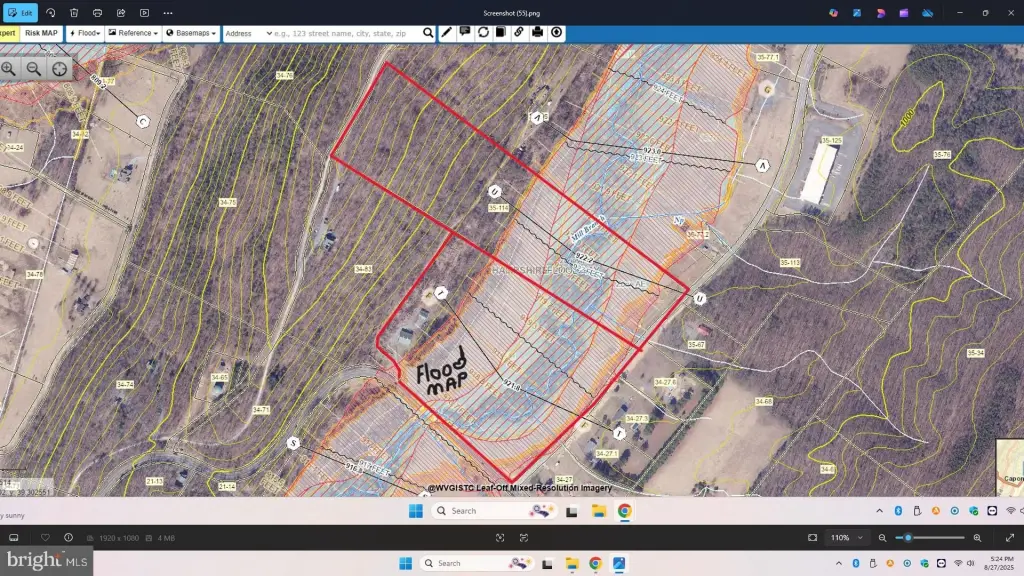Image resolution: width=1024 pixels, height=576 pixels.
Task: Open the Basemaps dropdown
Action: [191, 33]
